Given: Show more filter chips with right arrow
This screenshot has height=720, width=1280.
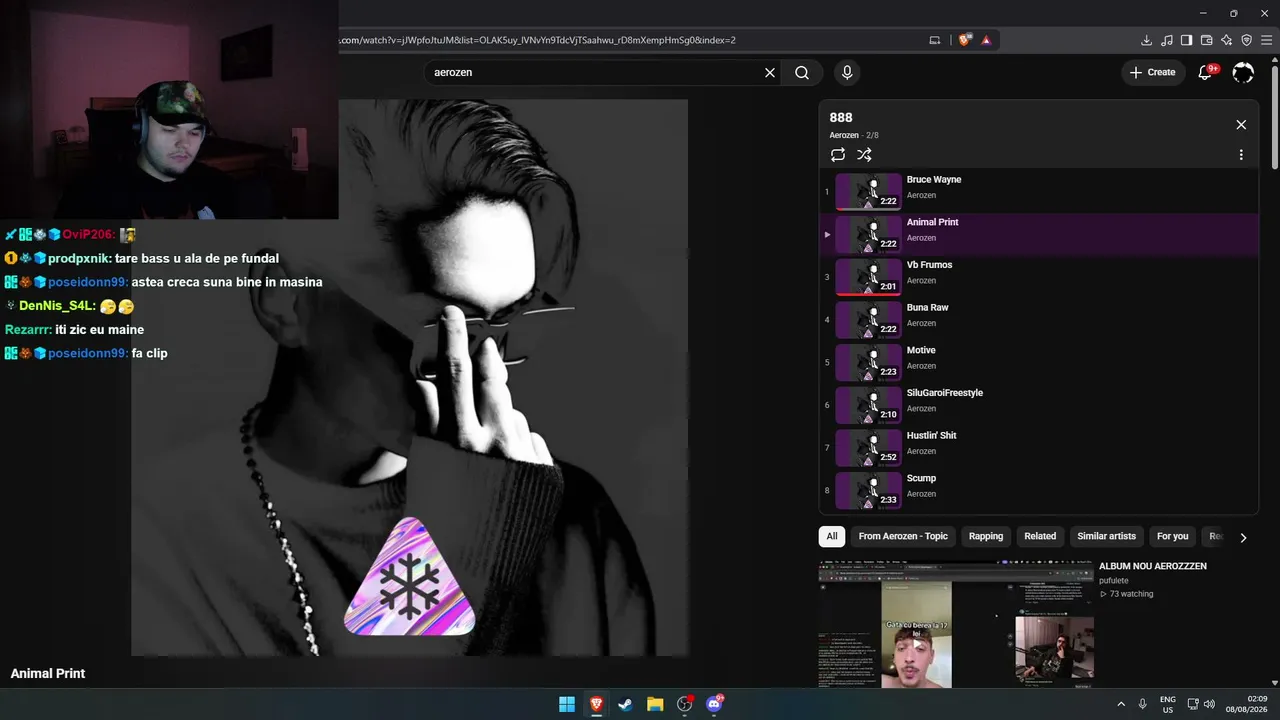Looking at the screenshot, I should 1243,537.
